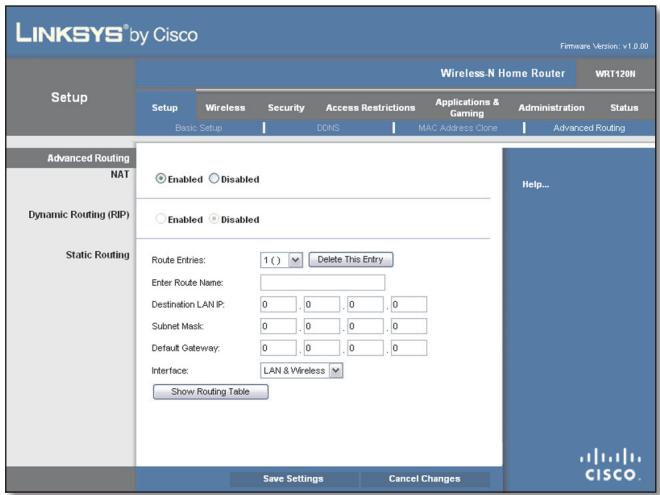Click the Linksys by Cisco logo
The height and width of the screenshot is (495, 660).
[x=106, y=34]
